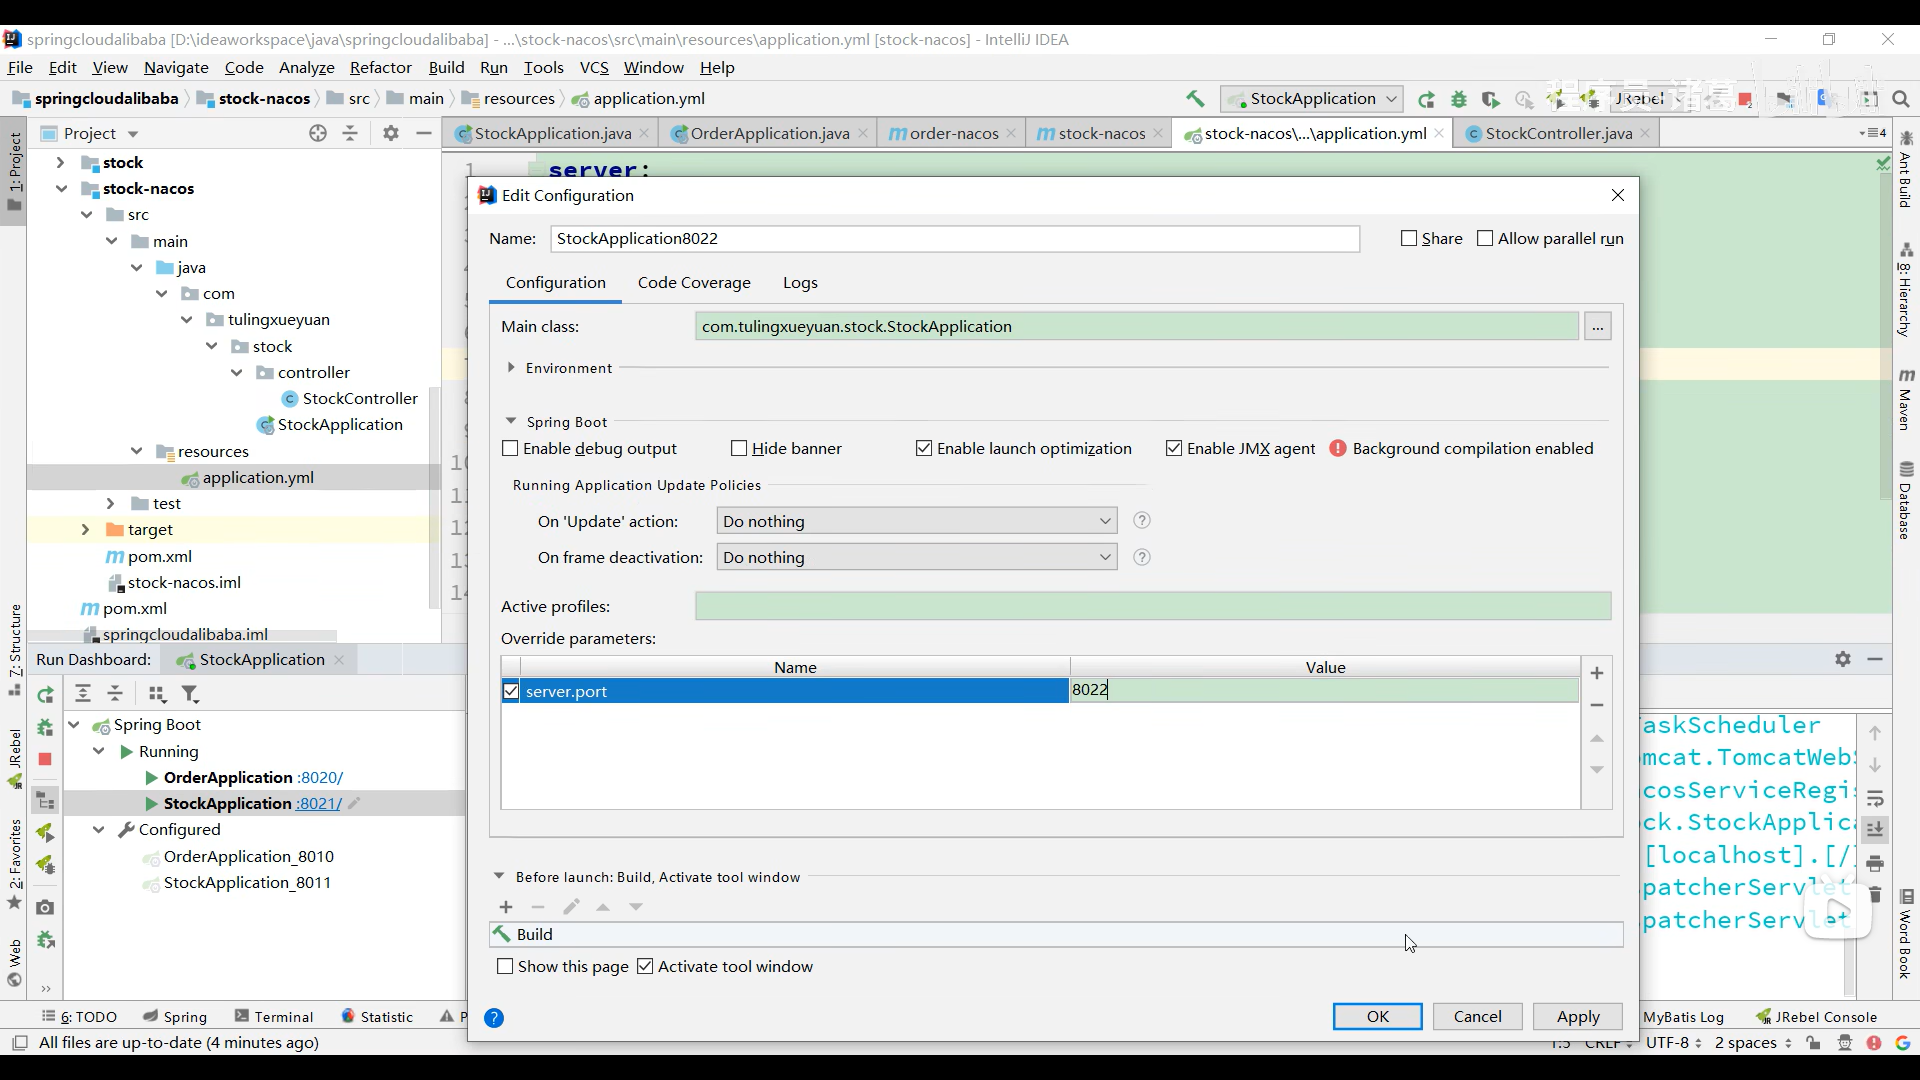Click the search magnifier icon top right
The height and width of the screenshot is (1080, 1920).
(x=1901, y=99)
